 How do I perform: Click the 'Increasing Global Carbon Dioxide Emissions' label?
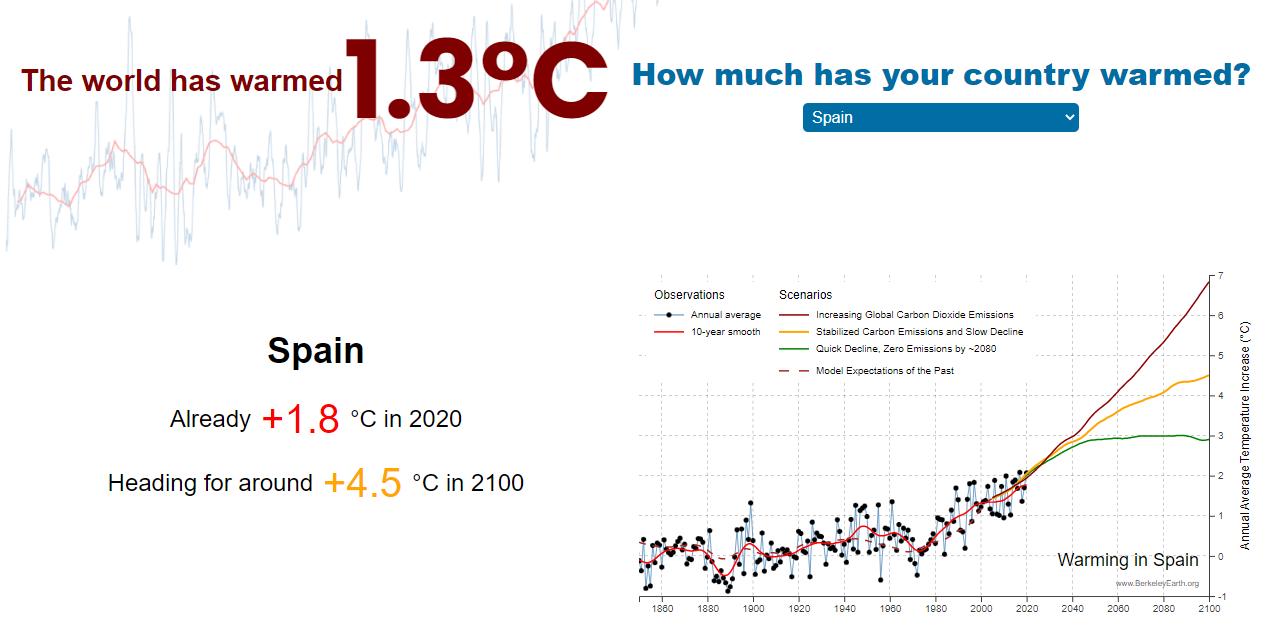(x=914, y=315)
